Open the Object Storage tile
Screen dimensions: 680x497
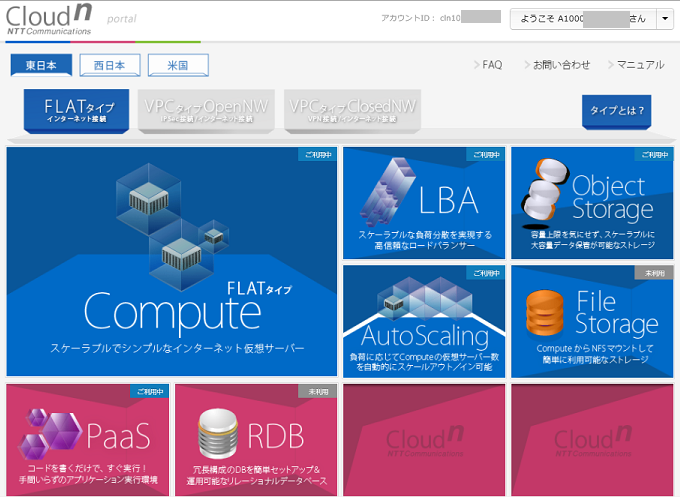pyautogui.click(x=592, y=202)
